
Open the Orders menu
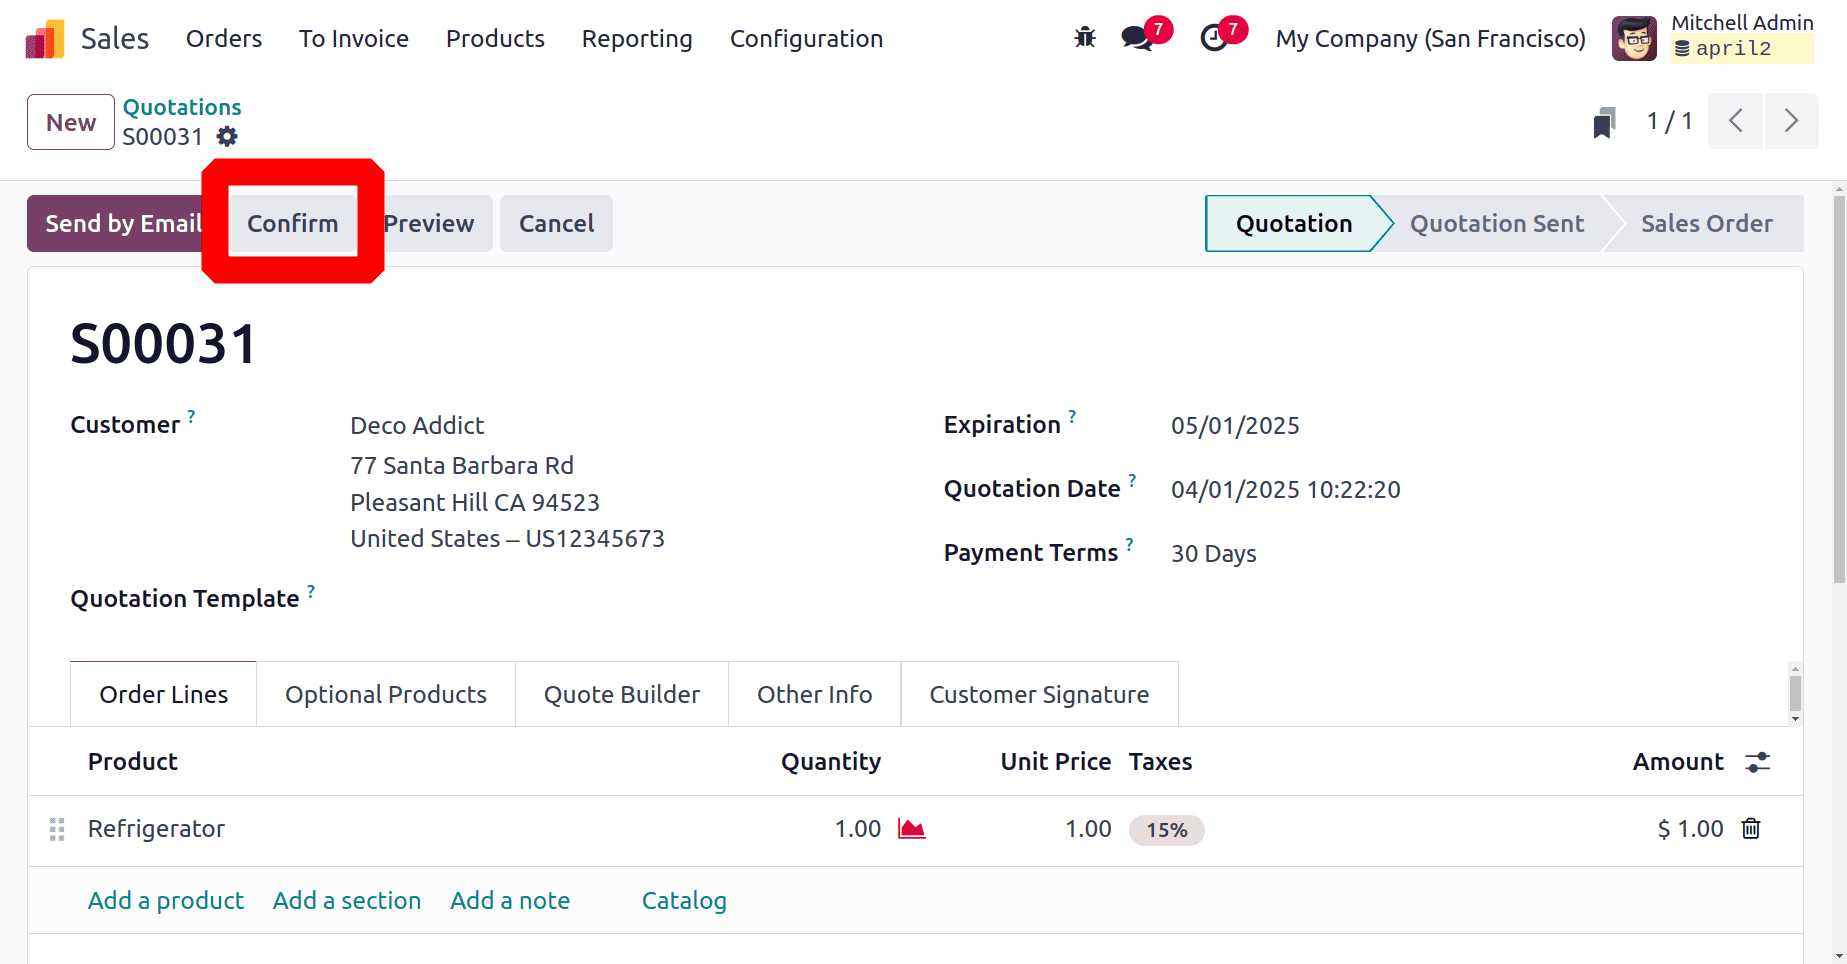(224, 39)
